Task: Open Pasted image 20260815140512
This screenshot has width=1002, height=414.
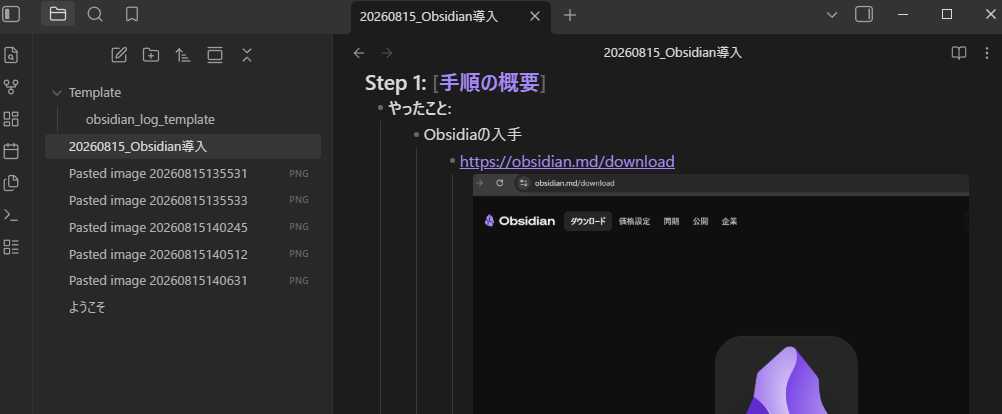Action: click(x=183, y=254)
